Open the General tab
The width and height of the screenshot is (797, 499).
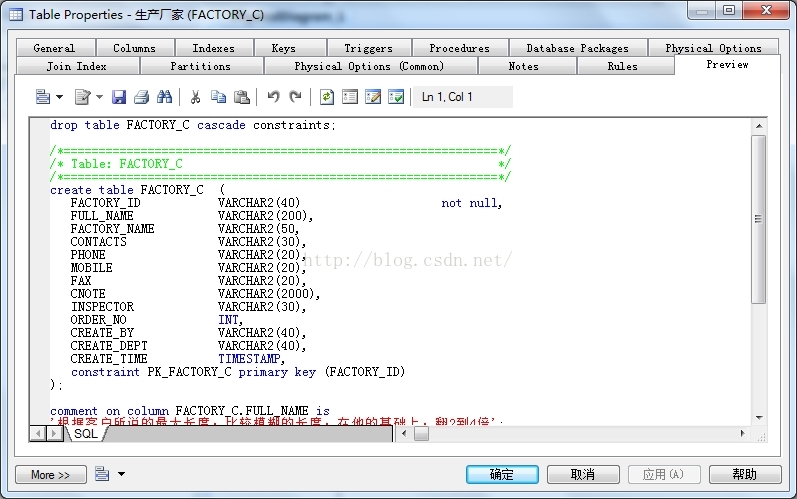pos(54,48)
